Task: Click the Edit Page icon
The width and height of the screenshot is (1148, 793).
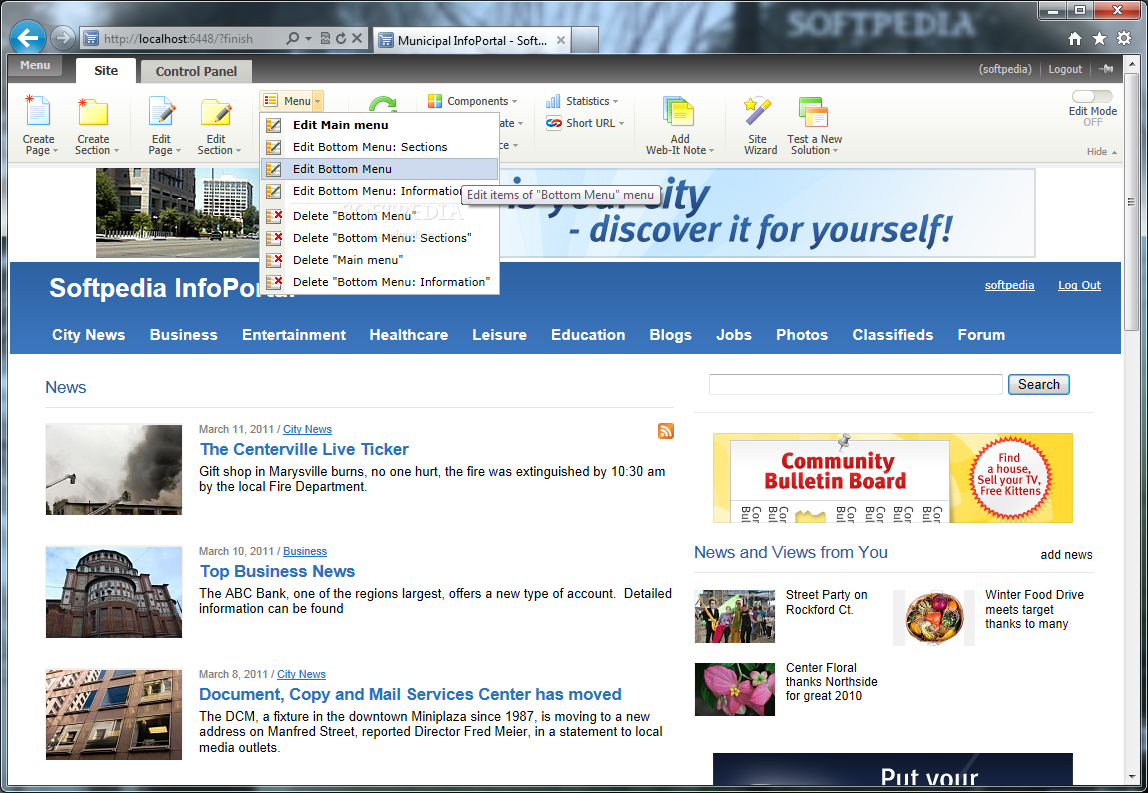Action: [x=162, y=111]
